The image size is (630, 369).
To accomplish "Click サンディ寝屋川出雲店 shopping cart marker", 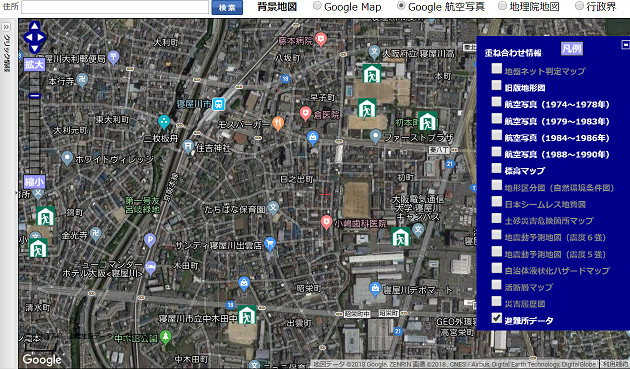I will tap(270, 243).
